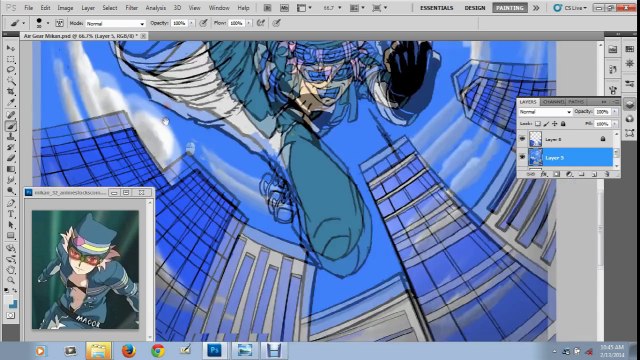Select the Rectangular Marquee tool
This screenshot has width=640, height=360.
click(11, 59)
